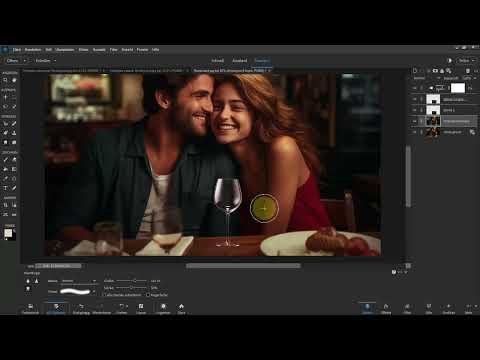The height and width of the screenshot is (360, 480).
Task: Open the Bearbeiten menu
Action: (x=33, y=50)
